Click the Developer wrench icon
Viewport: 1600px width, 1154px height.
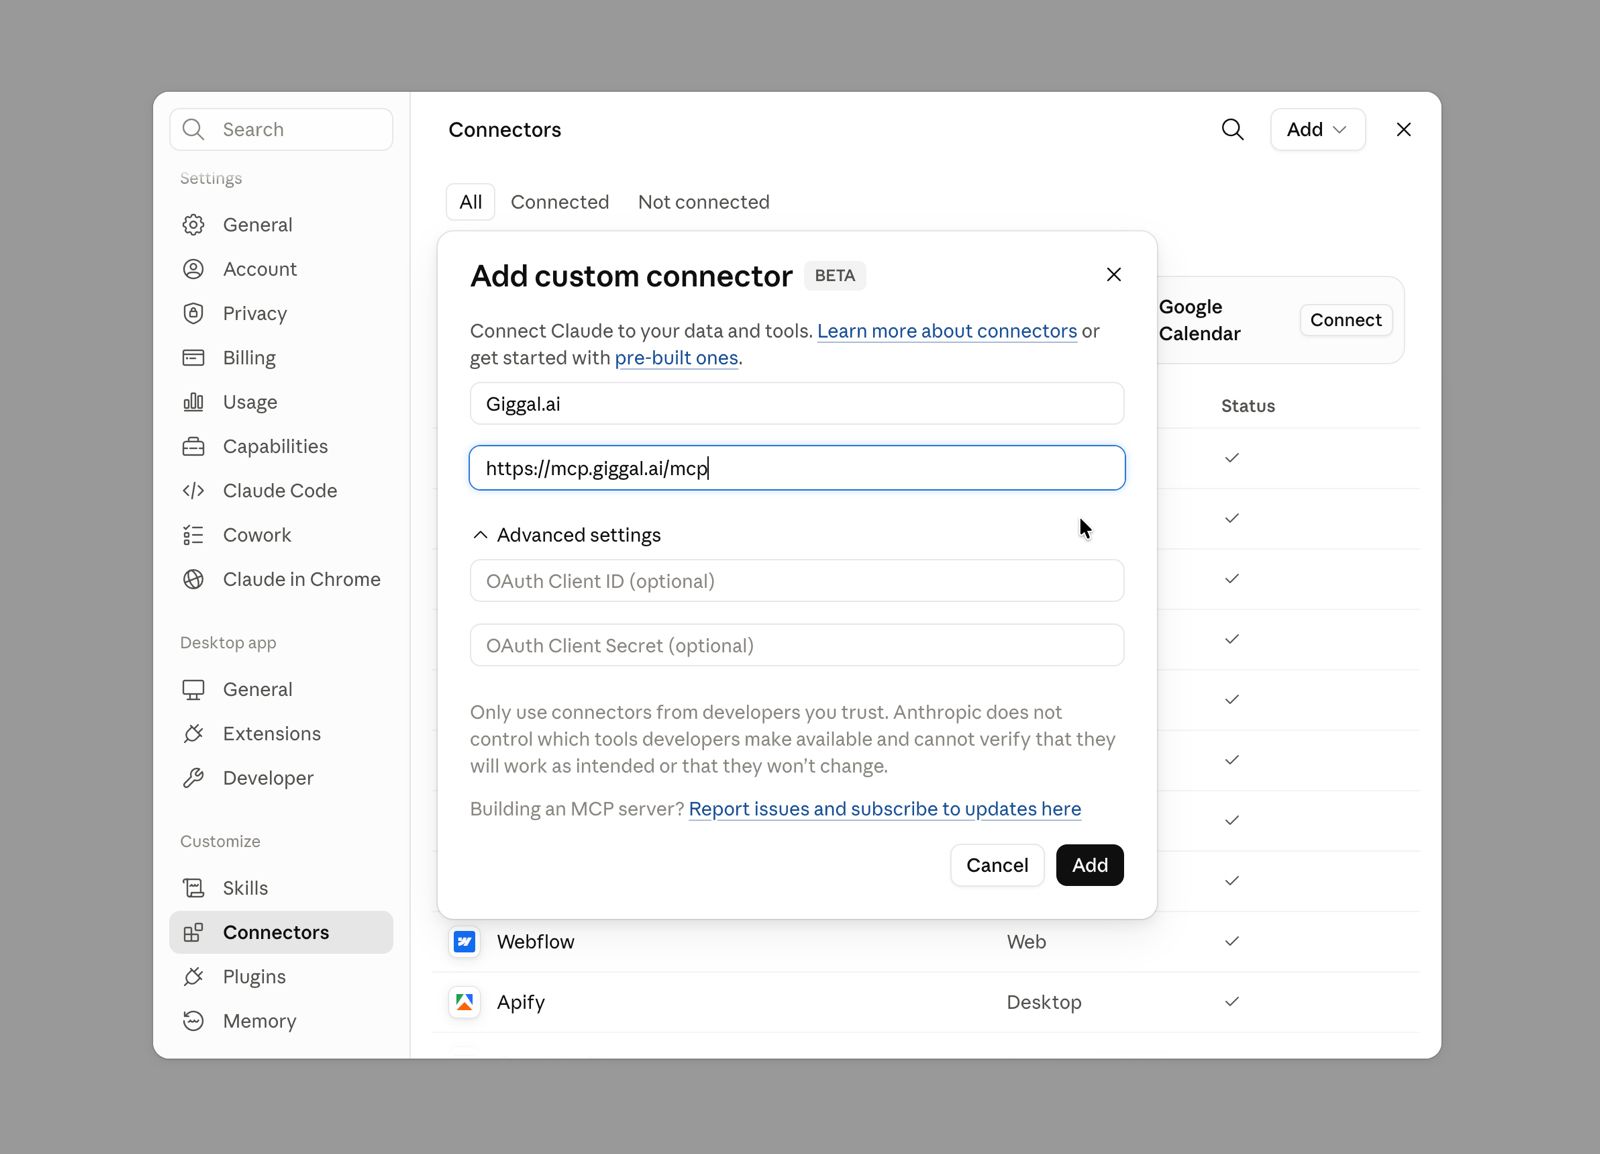193,778
